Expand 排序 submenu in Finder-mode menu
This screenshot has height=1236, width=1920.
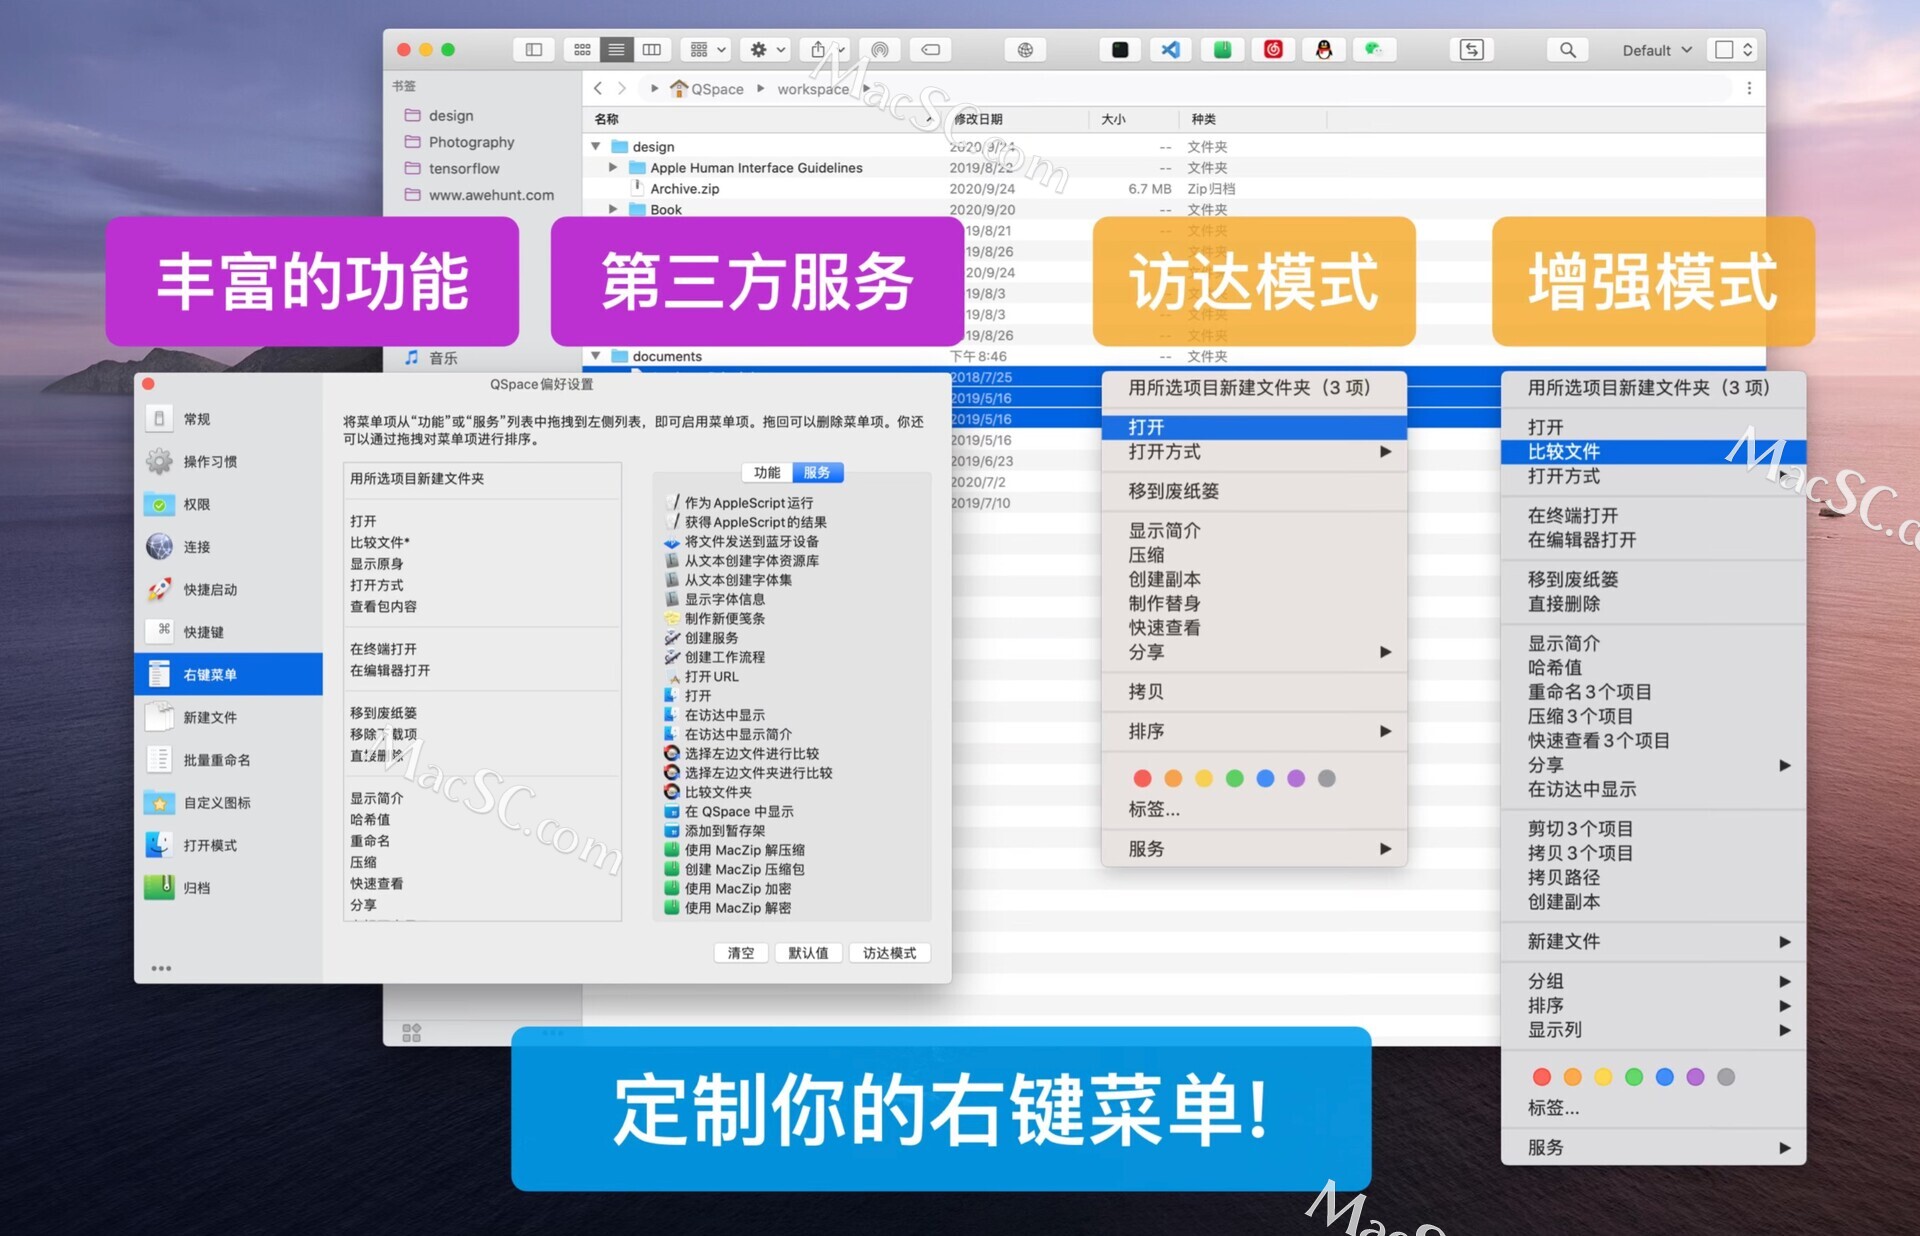[x=1254, y=731]
